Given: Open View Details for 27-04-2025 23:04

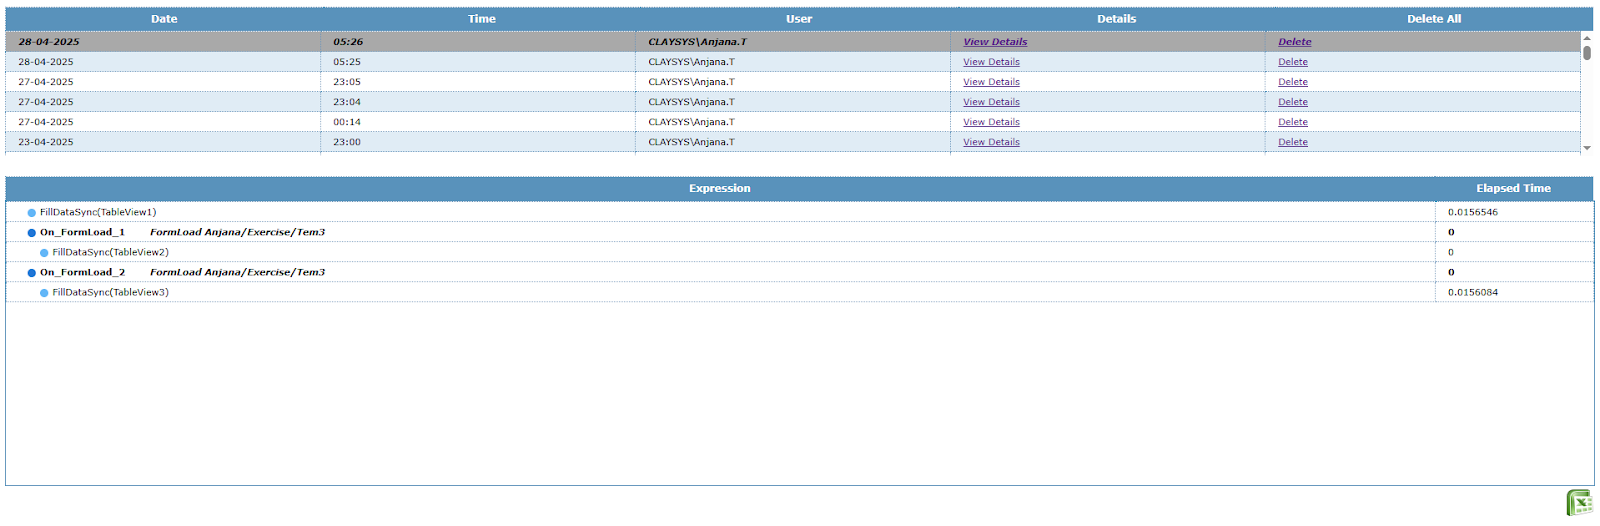Looking at the screenshot, I should click(991, 102).
